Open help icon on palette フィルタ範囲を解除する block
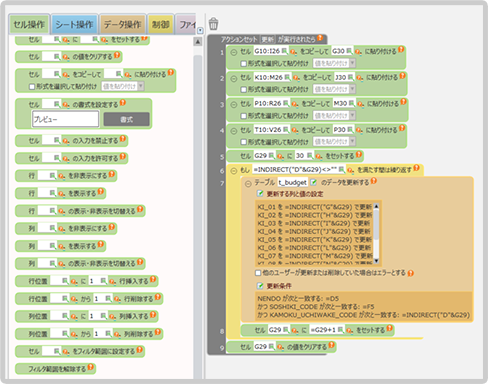 91,367
